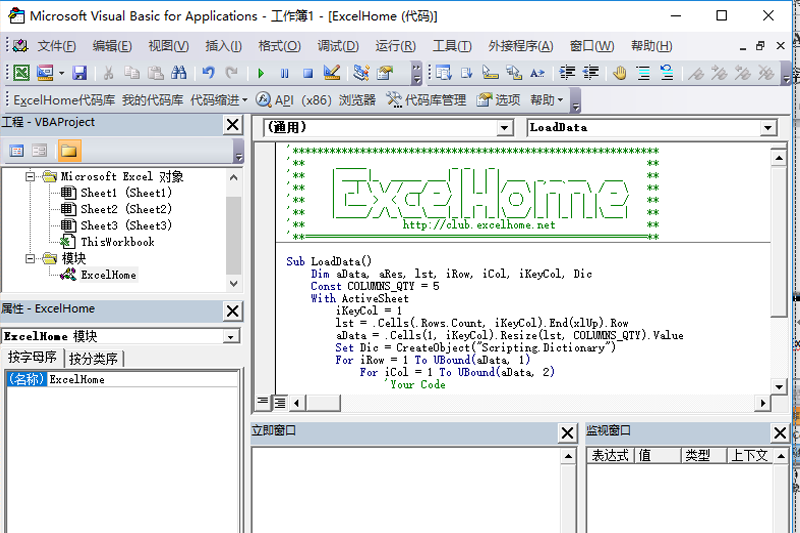Switch to Full Module View at code bottom

click(280, 402)
